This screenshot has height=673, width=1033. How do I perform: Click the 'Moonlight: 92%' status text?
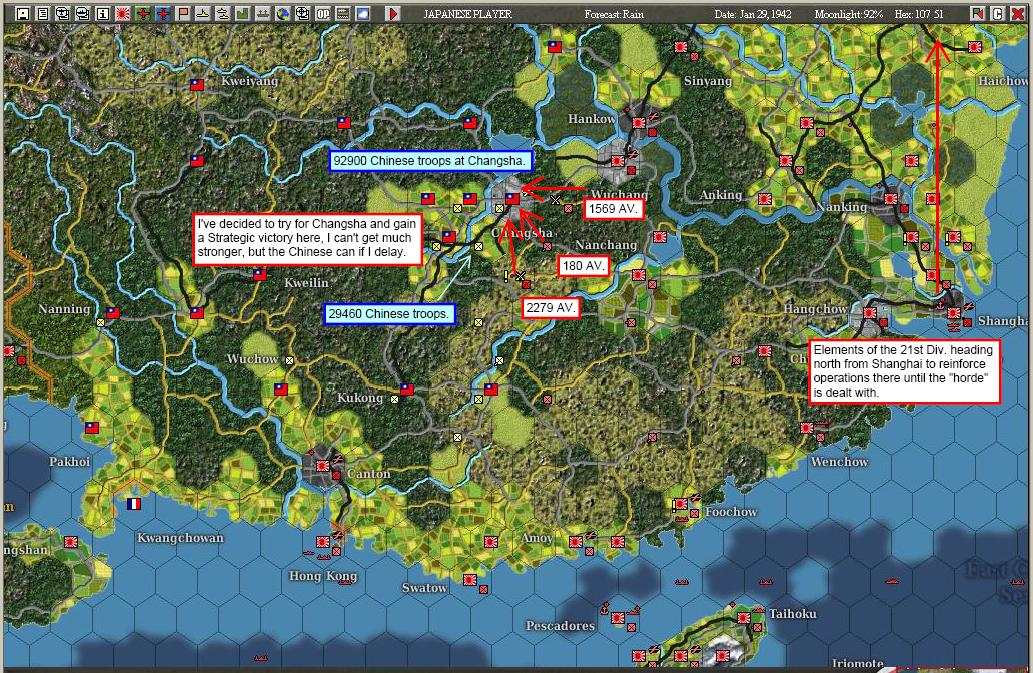click(x=849, y=14)
